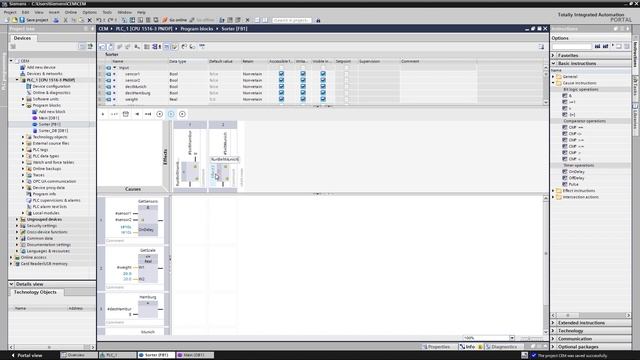Toggle Accessible checkbox for sensor2 row
Viewport: 640px width, 360px height.
click(281, 80)
